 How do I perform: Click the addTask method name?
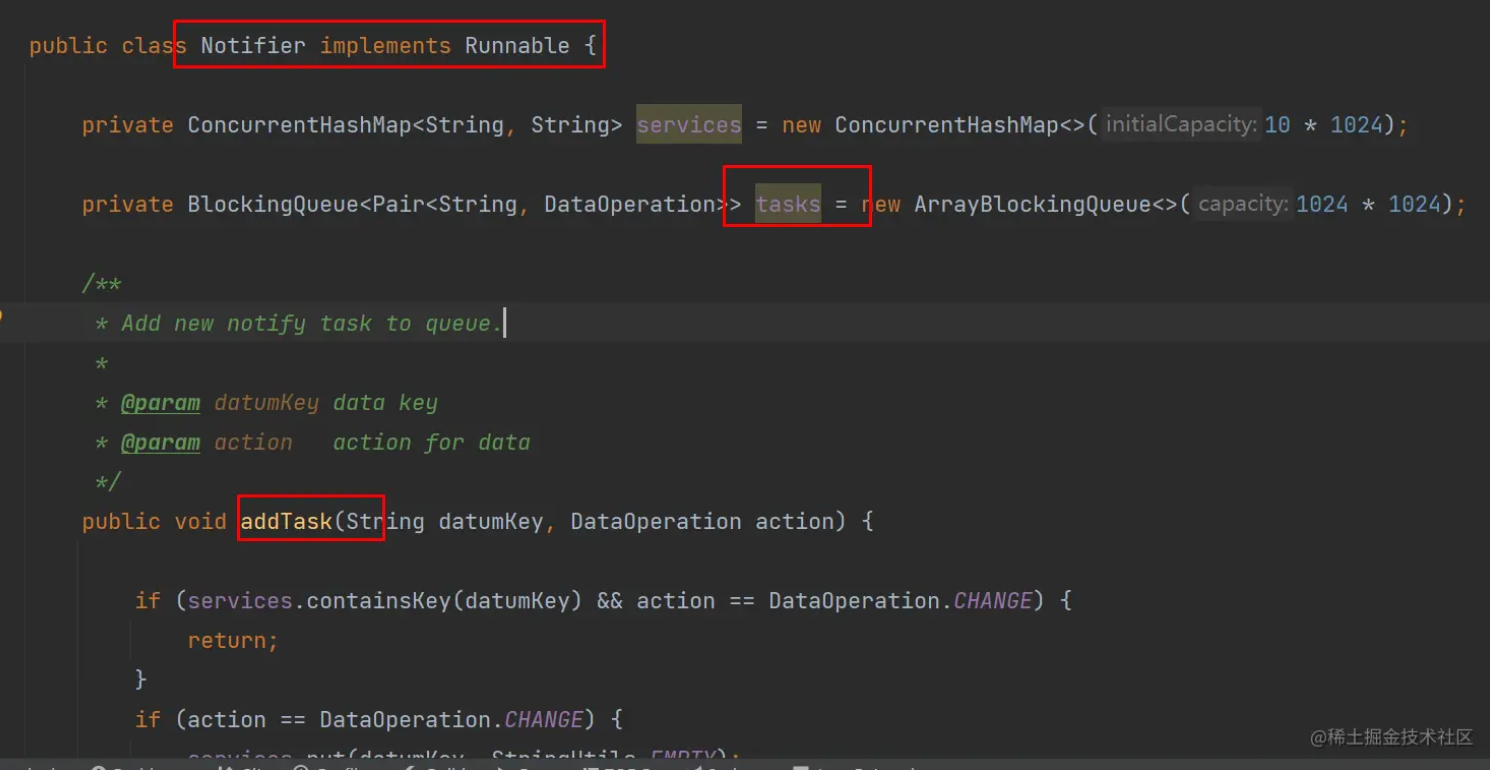point(286,521)
